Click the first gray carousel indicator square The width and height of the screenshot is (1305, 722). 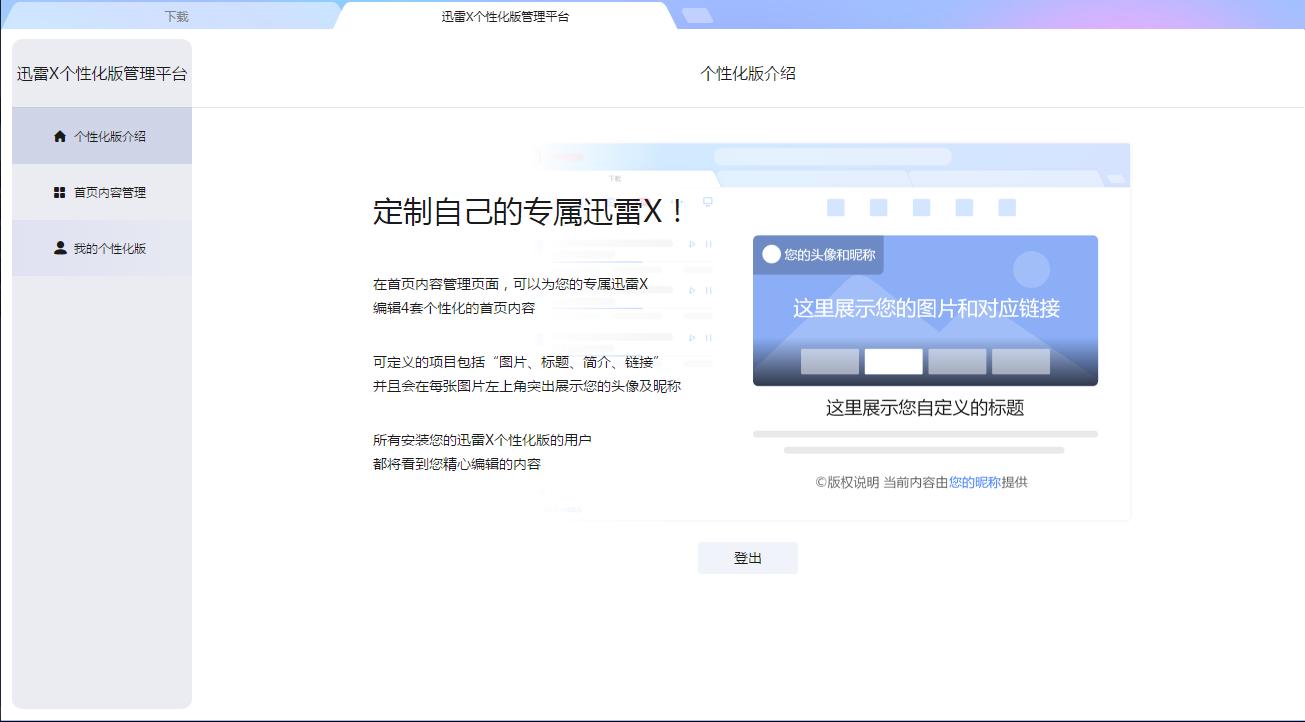[x=830, y=358]
